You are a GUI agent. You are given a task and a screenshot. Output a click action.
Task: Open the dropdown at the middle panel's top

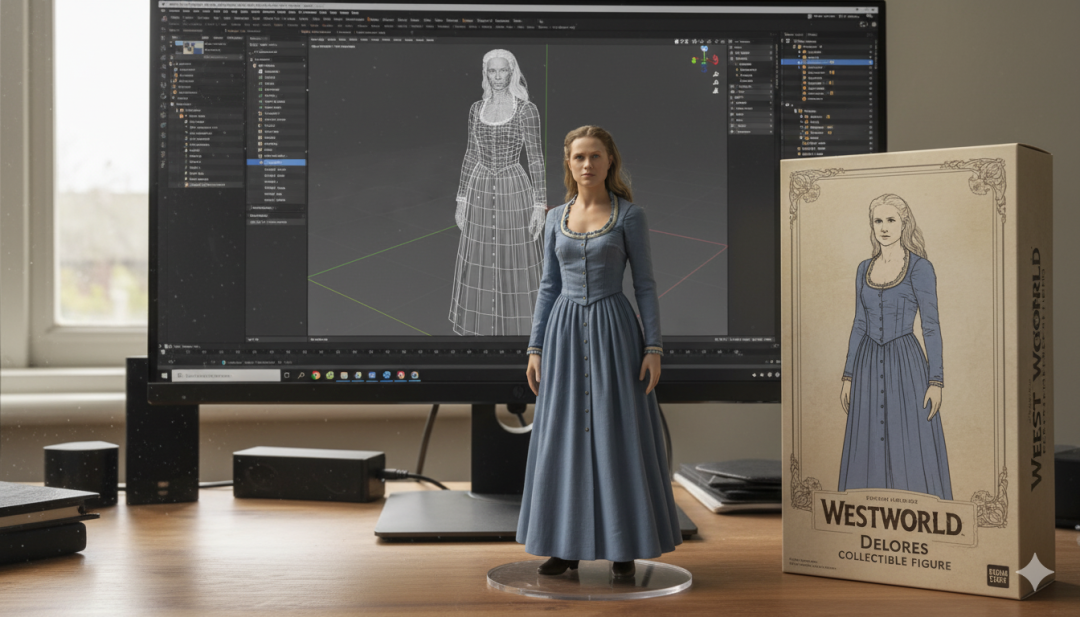pos(276,44)
